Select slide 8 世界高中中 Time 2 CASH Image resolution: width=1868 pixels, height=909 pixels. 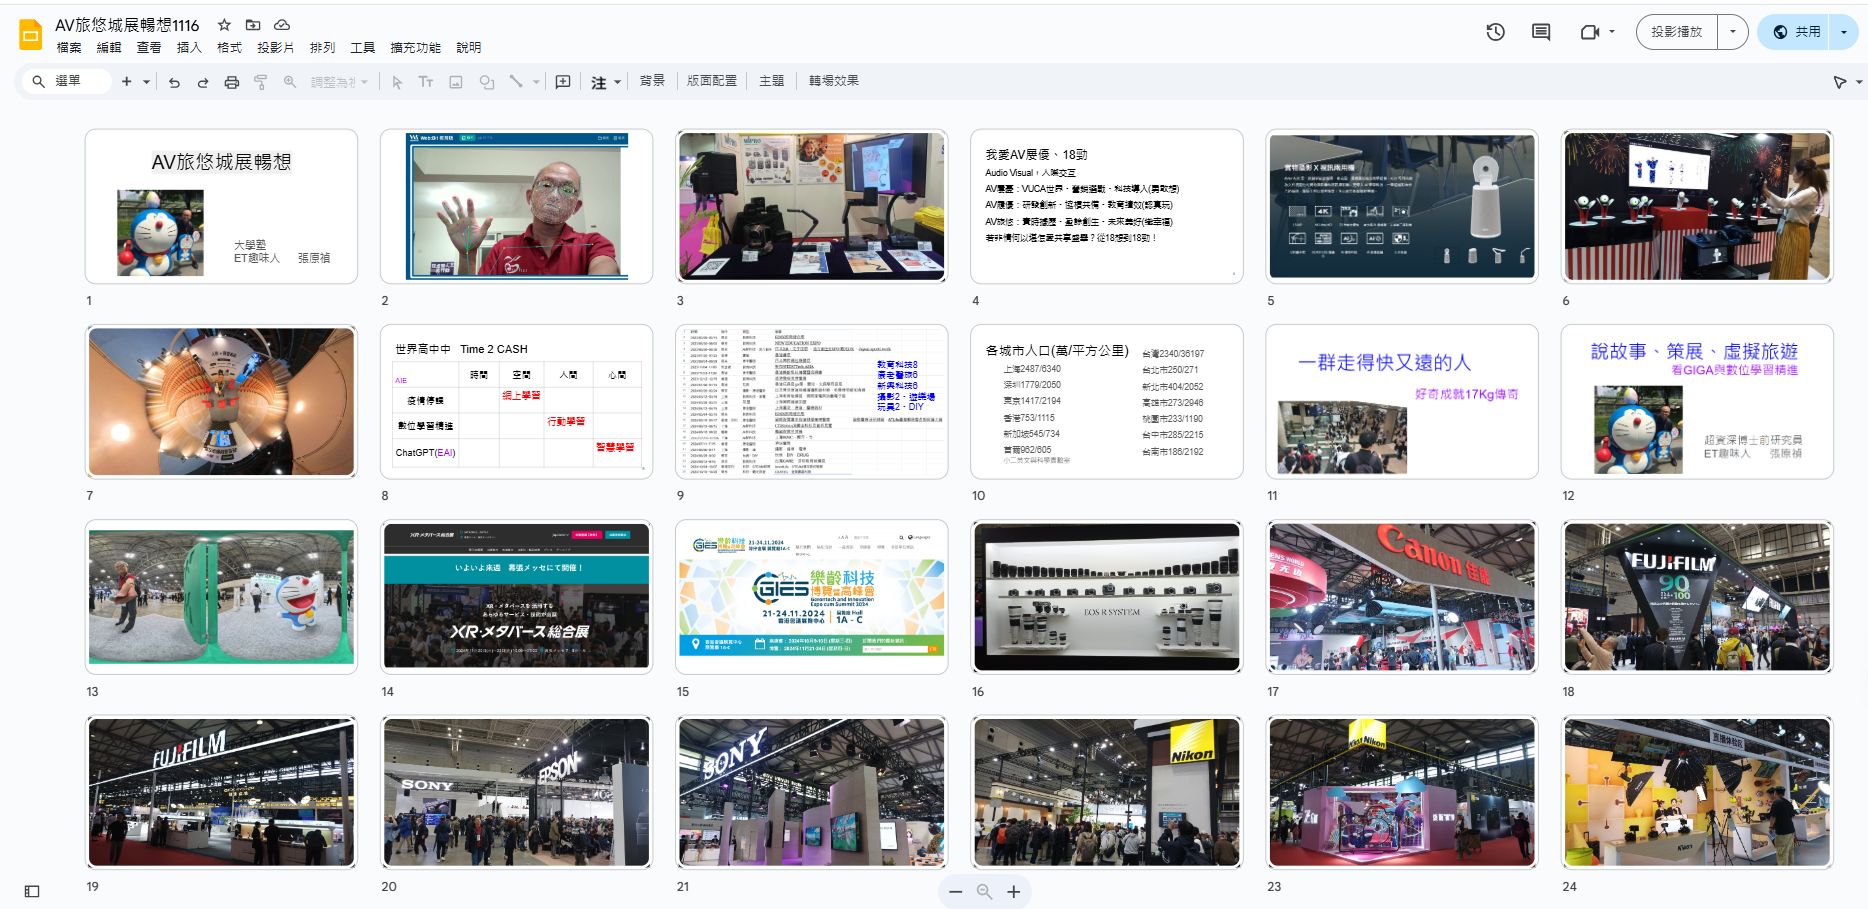point(516,402)
